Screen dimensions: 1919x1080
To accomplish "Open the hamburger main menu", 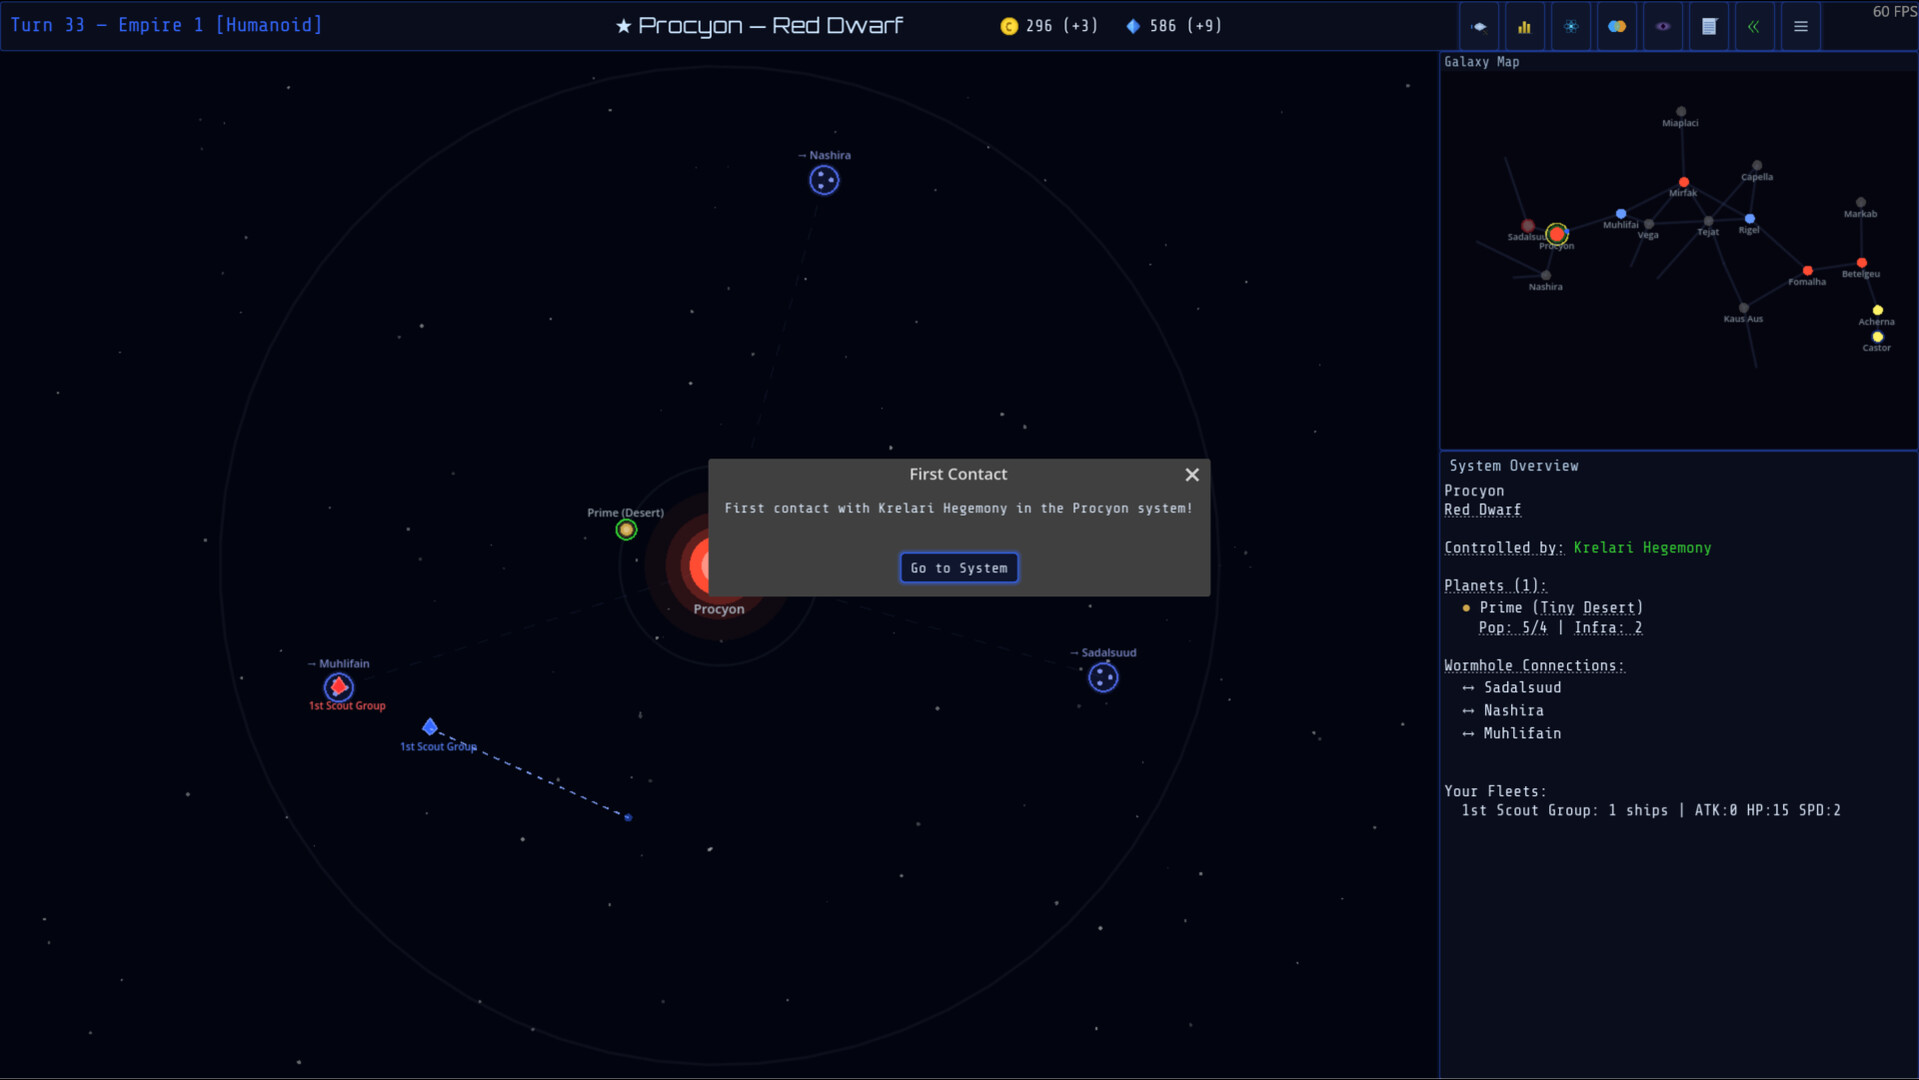I will pos(1801,27).
